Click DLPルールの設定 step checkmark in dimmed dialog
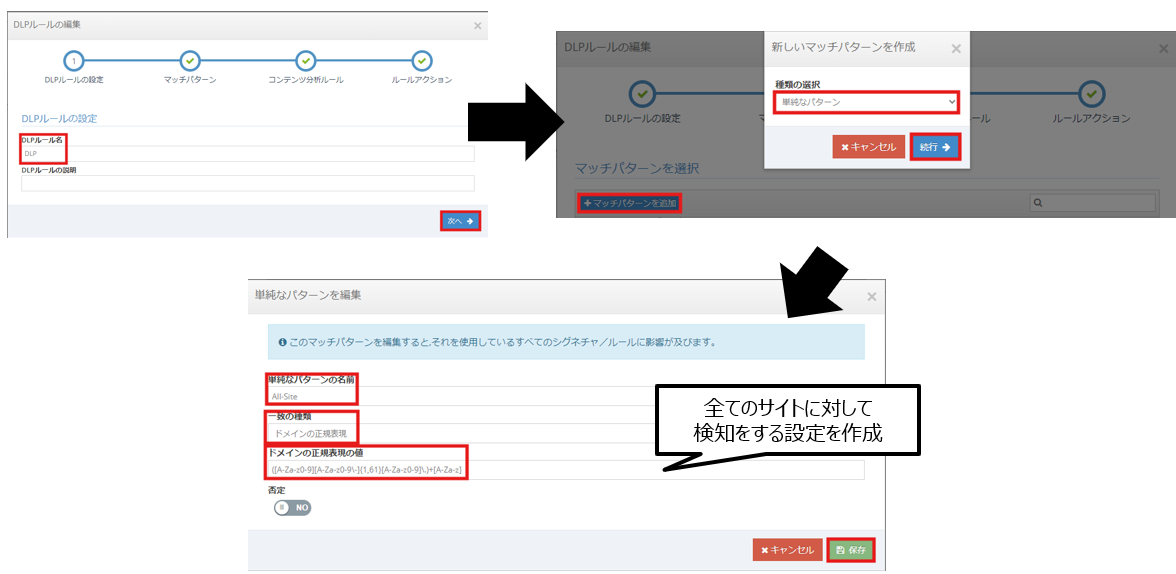The image size is (1176, 574). click(x=643, y=94)
